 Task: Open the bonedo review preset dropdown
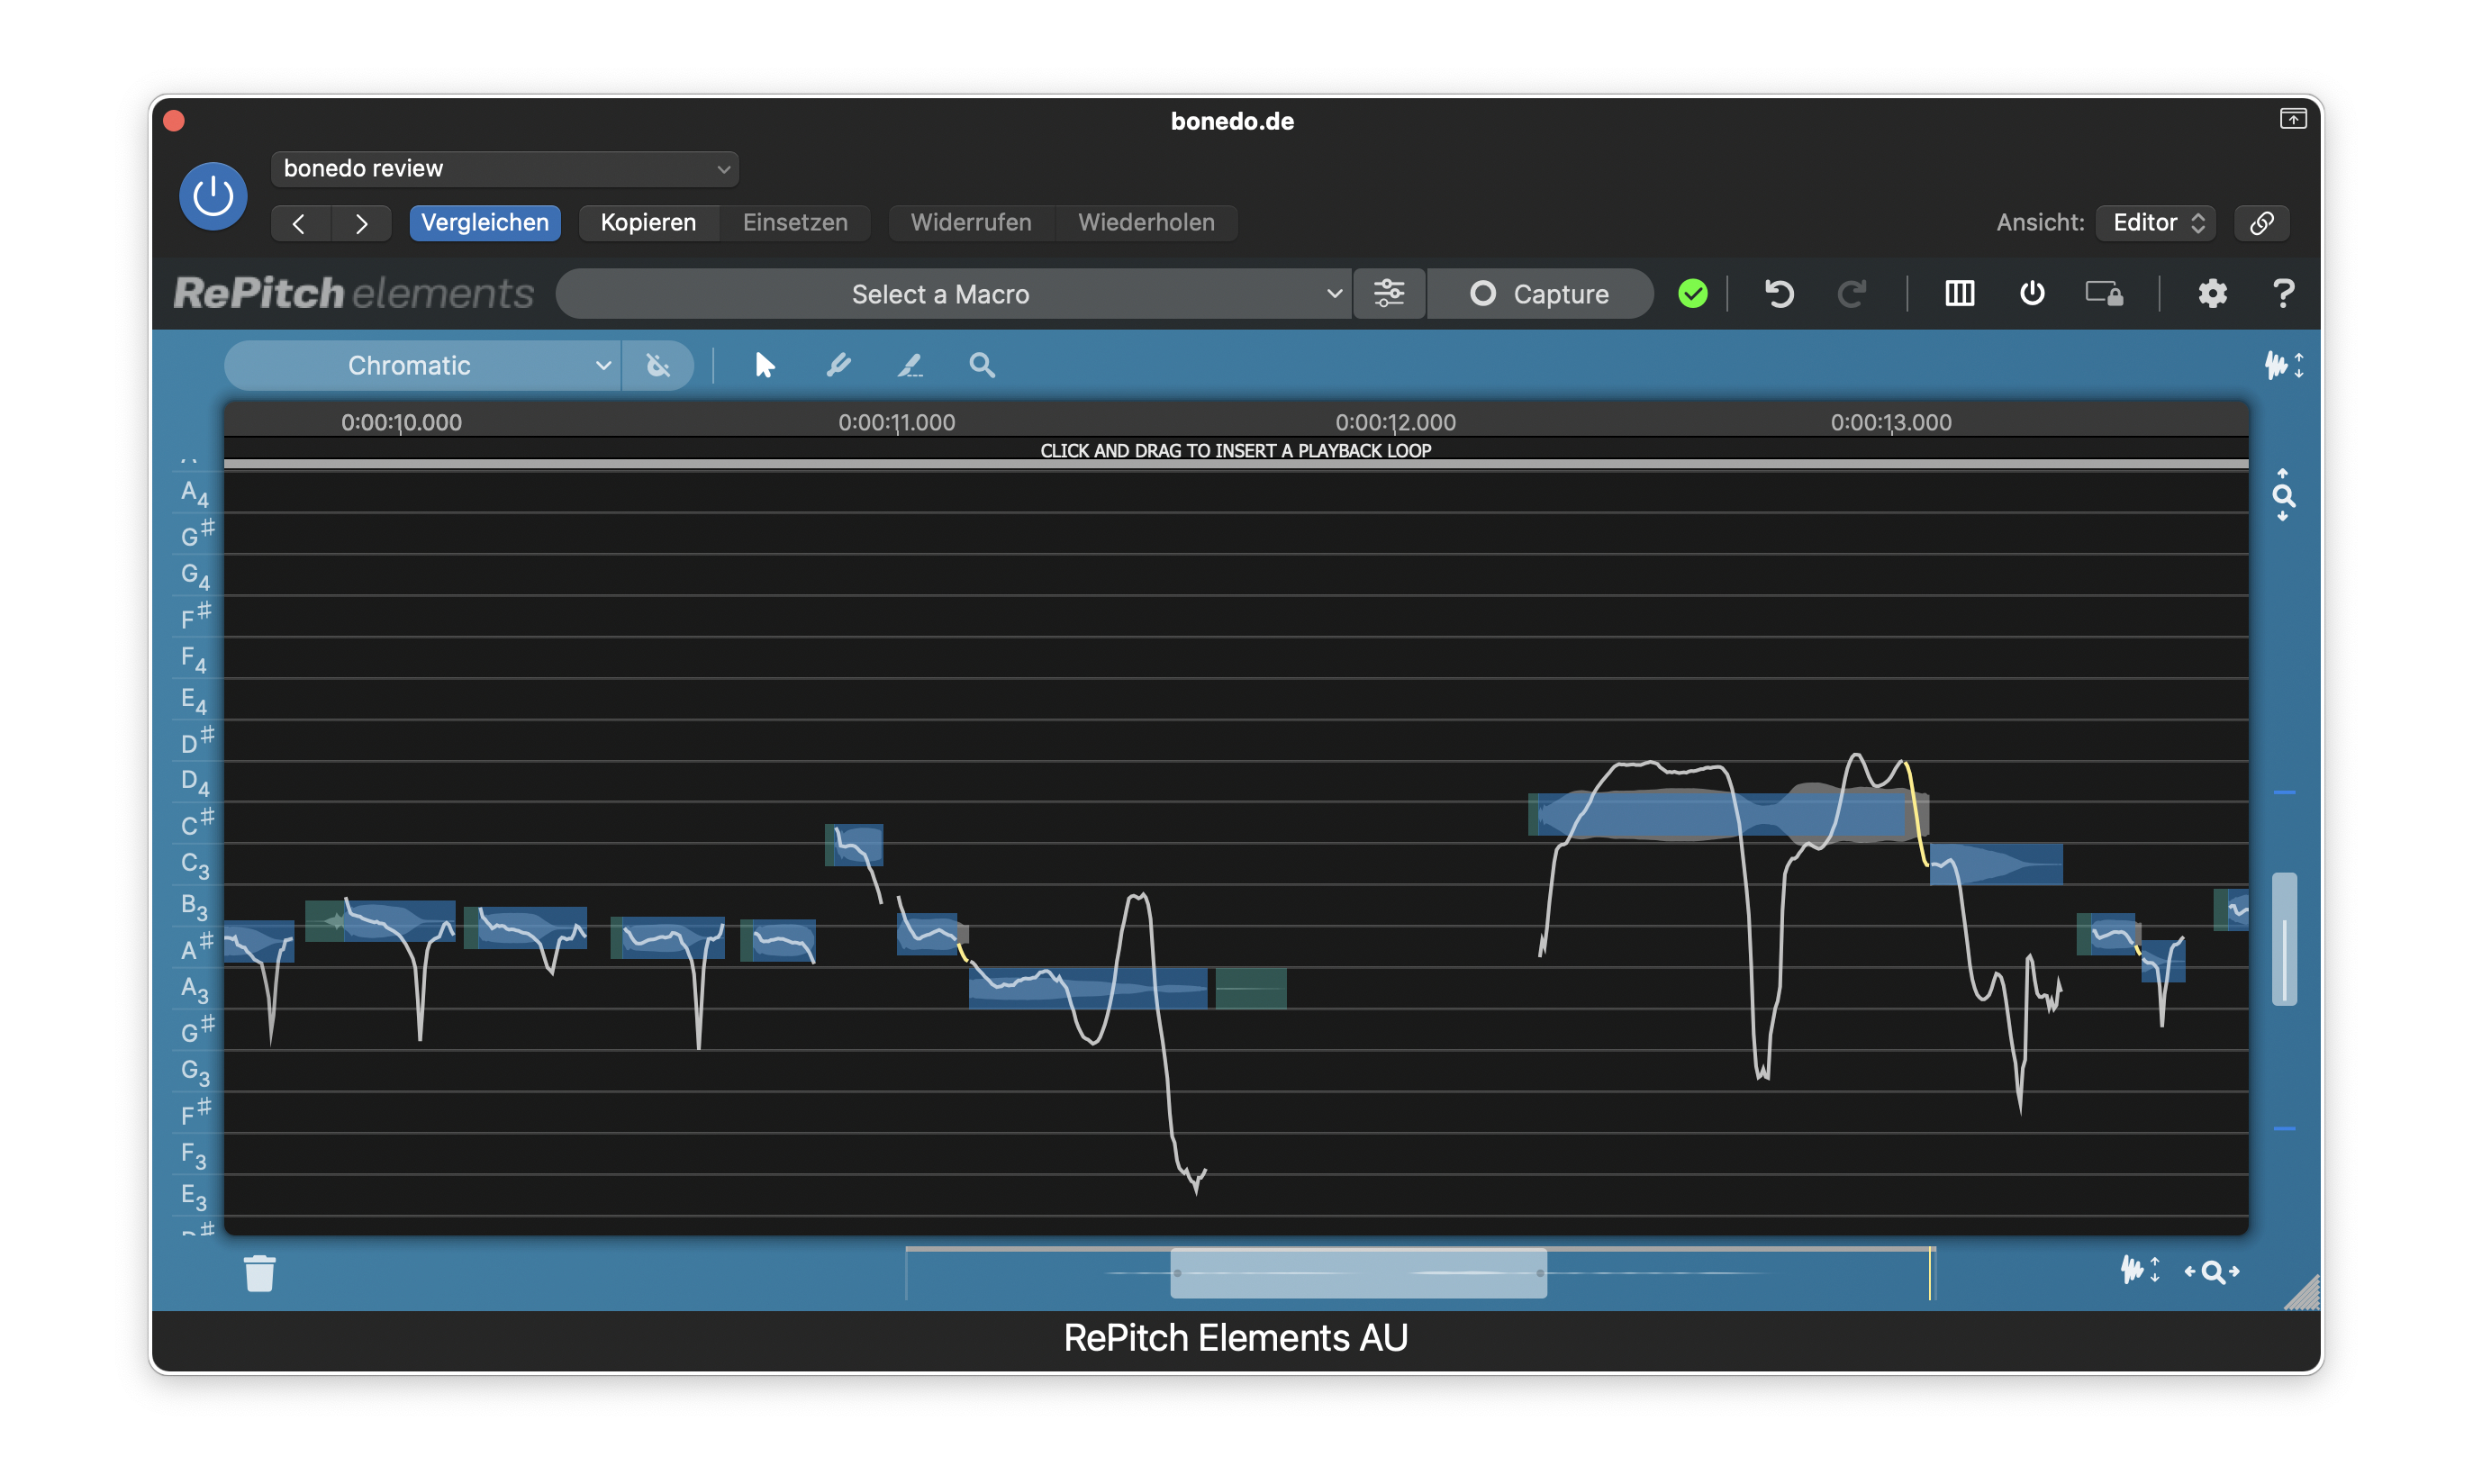pos(504,168)
